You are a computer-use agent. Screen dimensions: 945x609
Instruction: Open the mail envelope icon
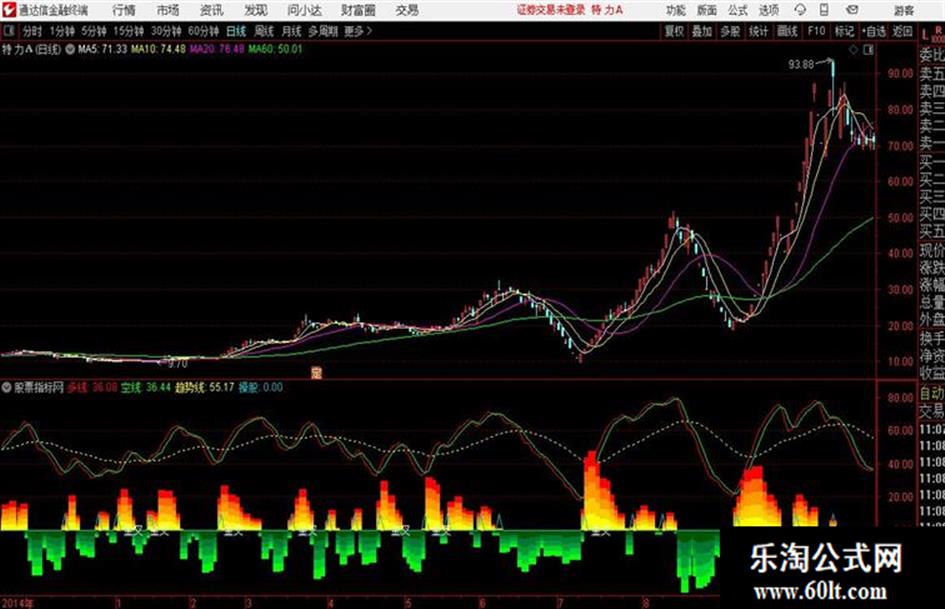click(x=852, y=10)
